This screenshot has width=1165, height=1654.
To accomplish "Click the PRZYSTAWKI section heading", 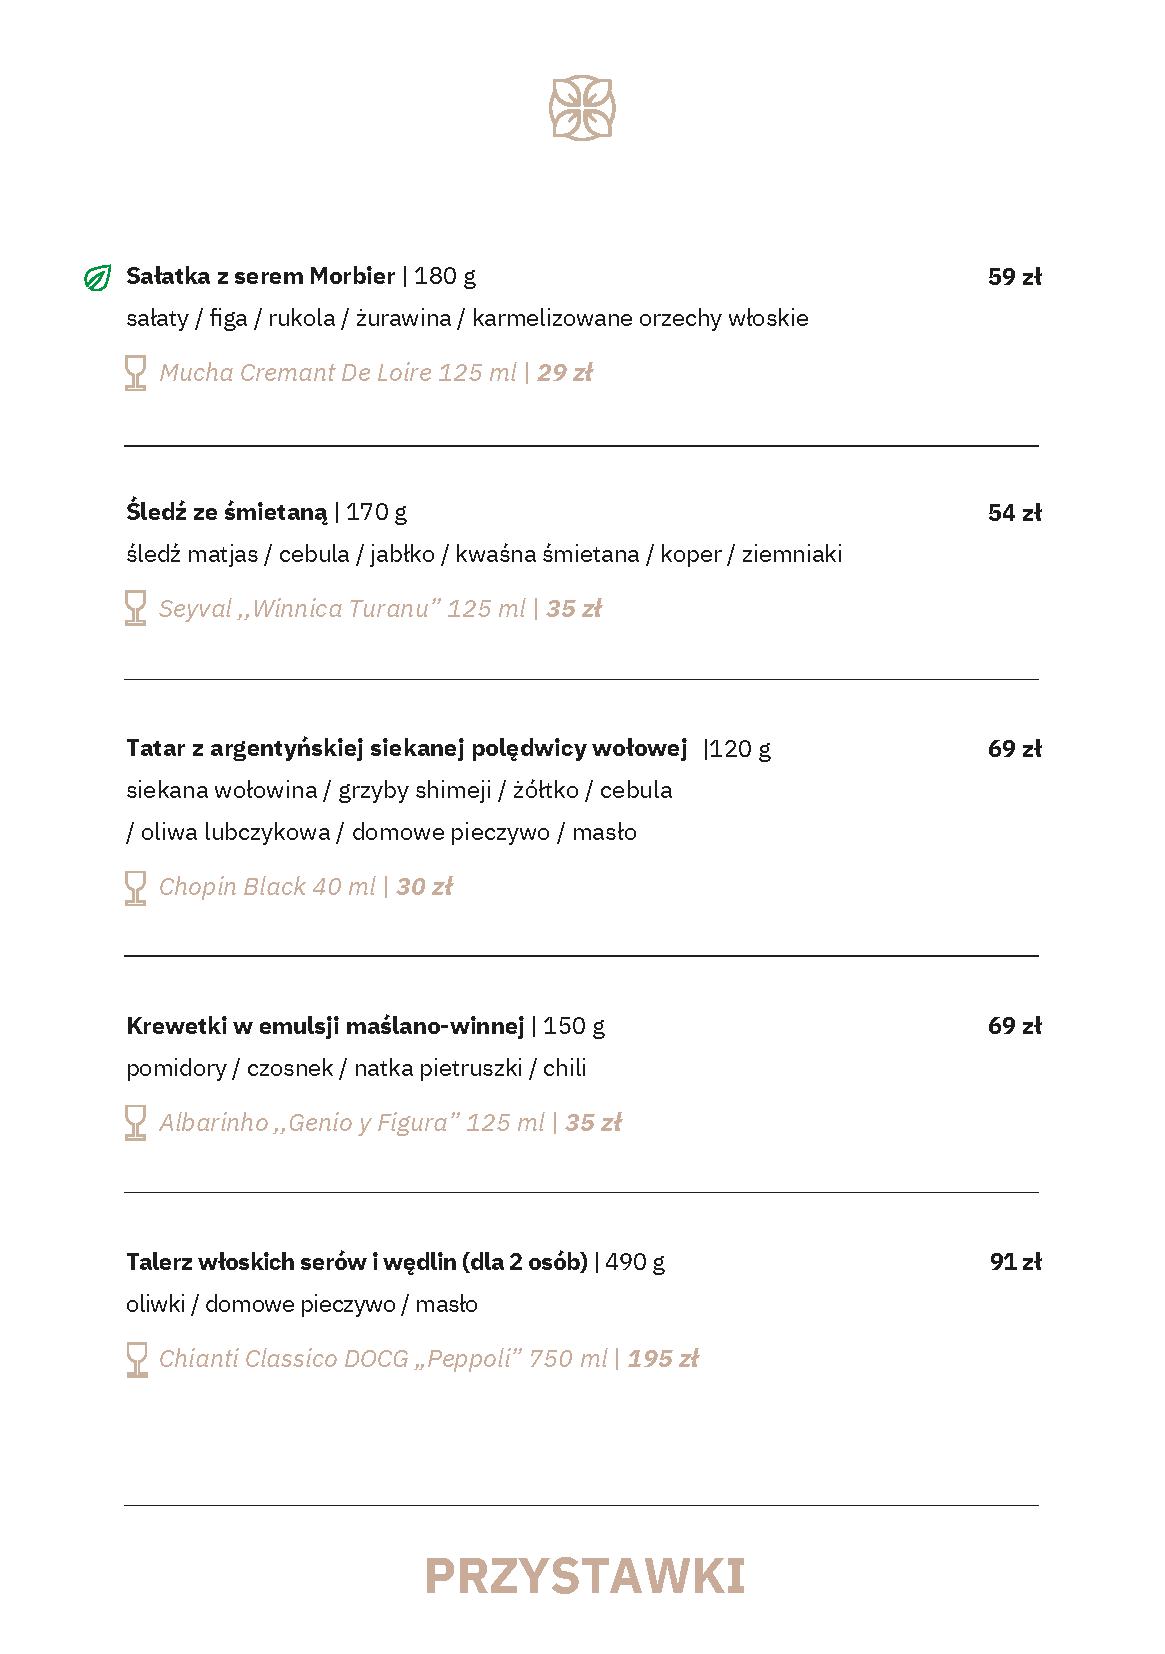I will click(x=585, y=1576).
